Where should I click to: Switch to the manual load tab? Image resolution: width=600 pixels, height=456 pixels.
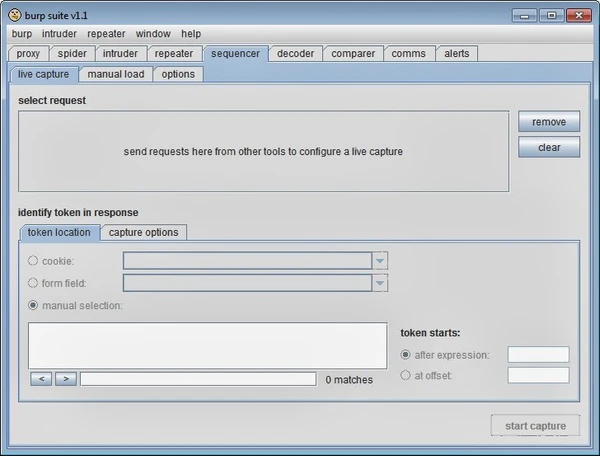pyautogui.click(x=116, y=74)
